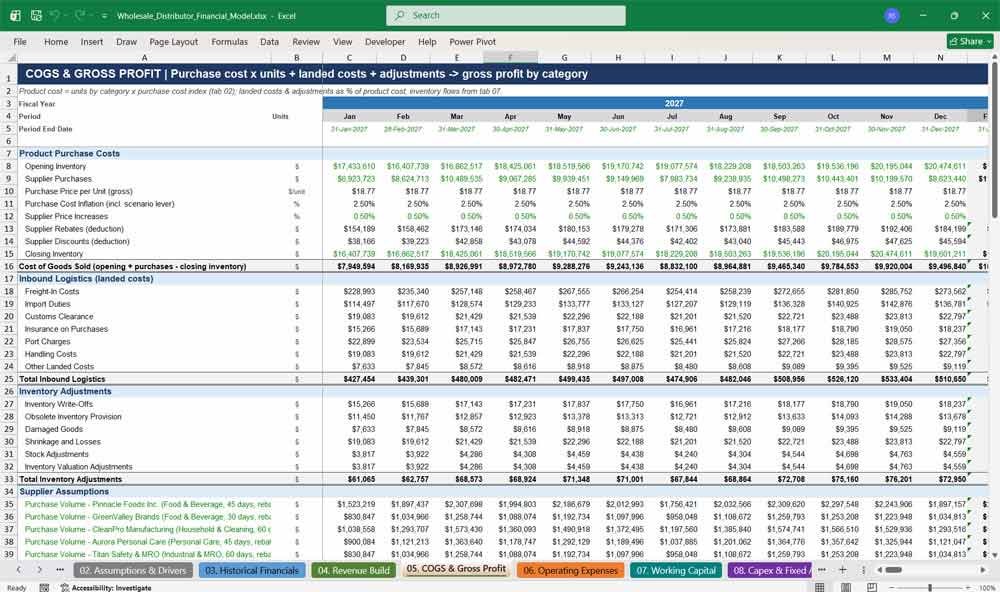Screen dimensions: 1000x592
Task: Select column N header
Action: [940, 57]
